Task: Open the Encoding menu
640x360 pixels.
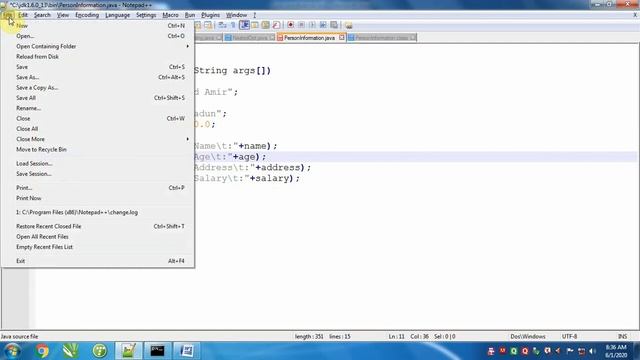Action: coord(87,15)
